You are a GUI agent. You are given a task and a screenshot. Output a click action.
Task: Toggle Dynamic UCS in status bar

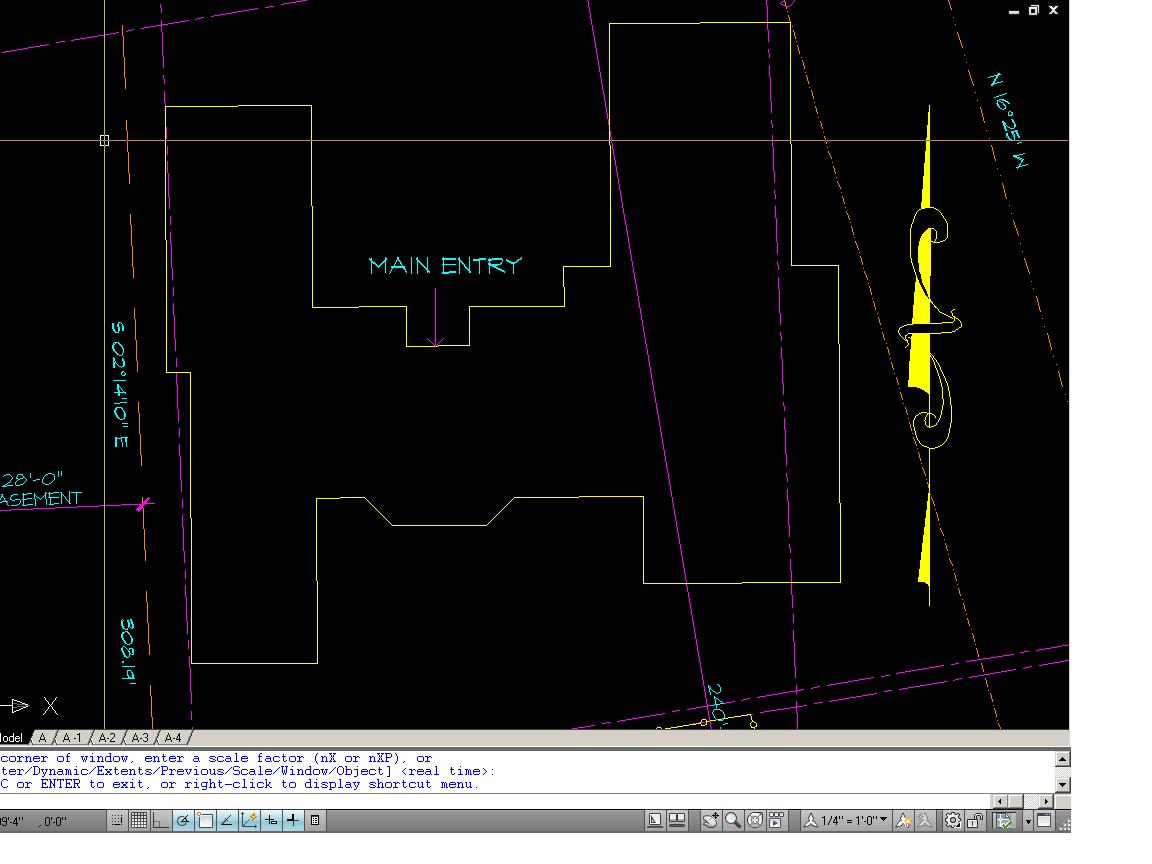pyautogui.click(x=249, y=821)
